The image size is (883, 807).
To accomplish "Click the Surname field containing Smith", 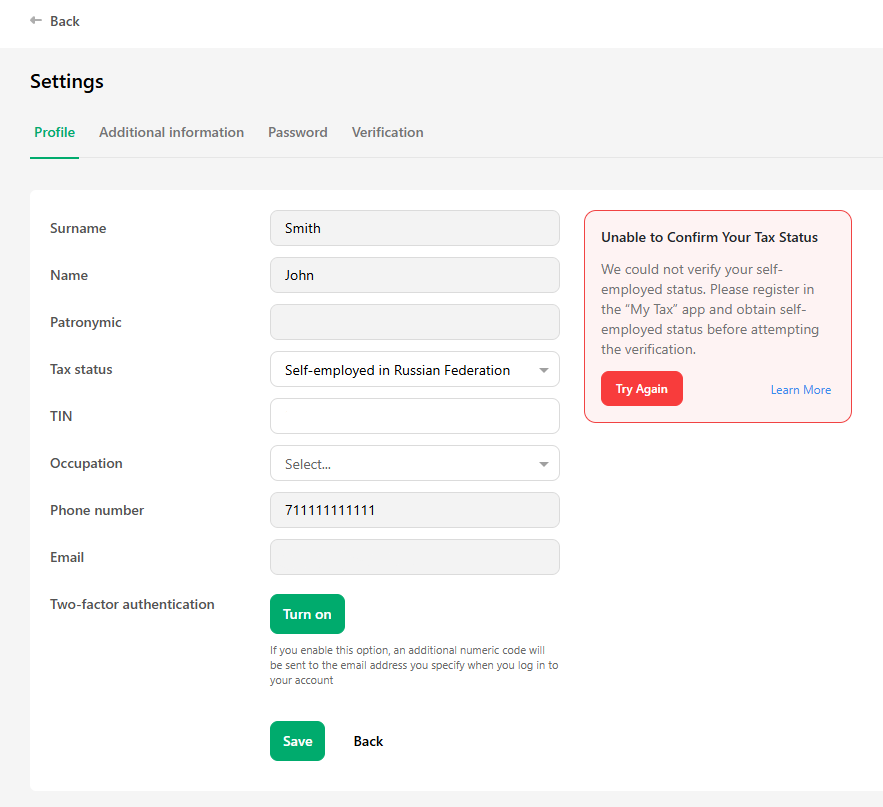I will point(415,228).
